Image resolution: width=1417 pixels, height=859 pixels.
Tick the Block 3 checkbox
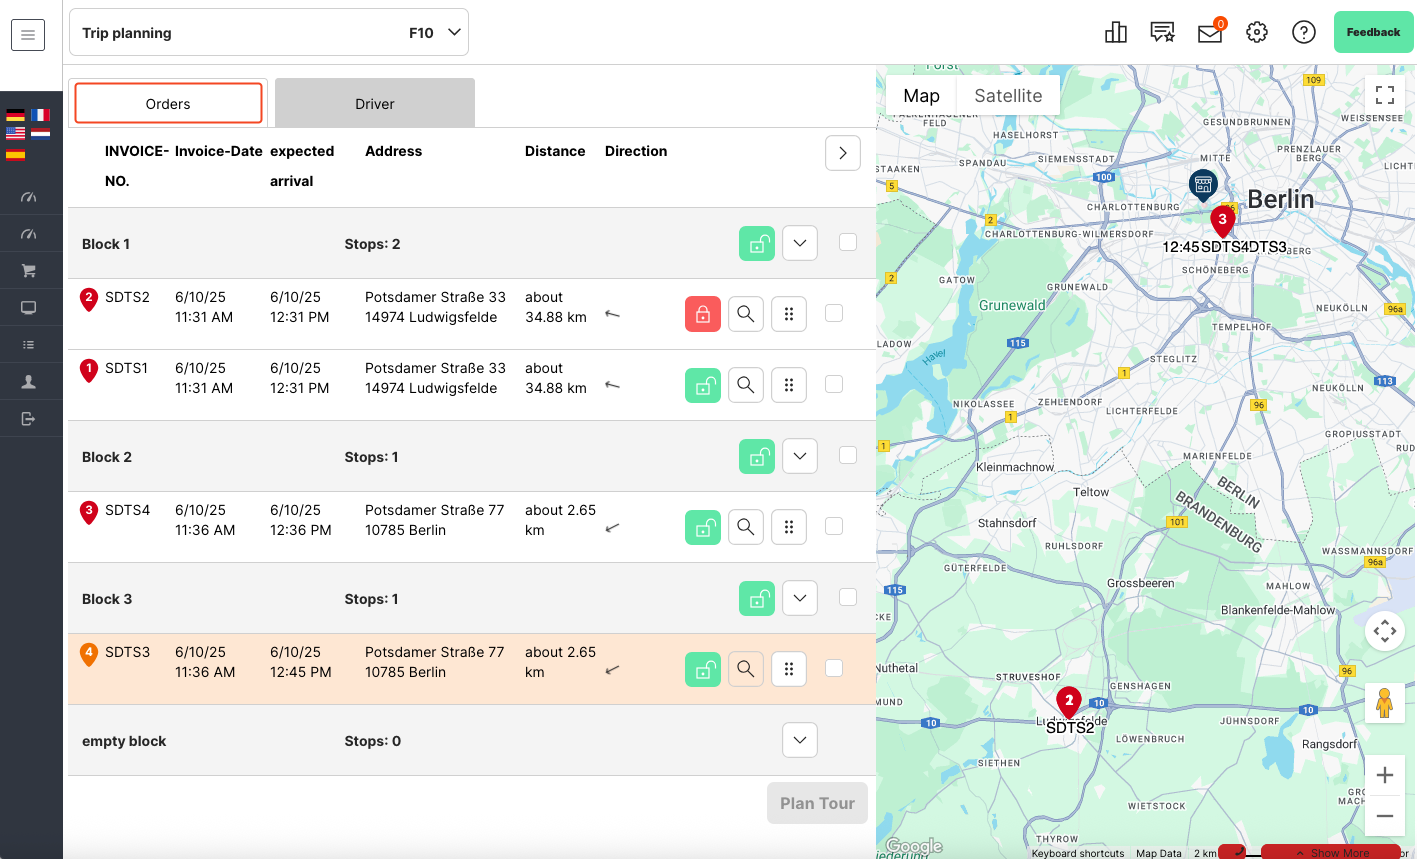click(848, 597)
